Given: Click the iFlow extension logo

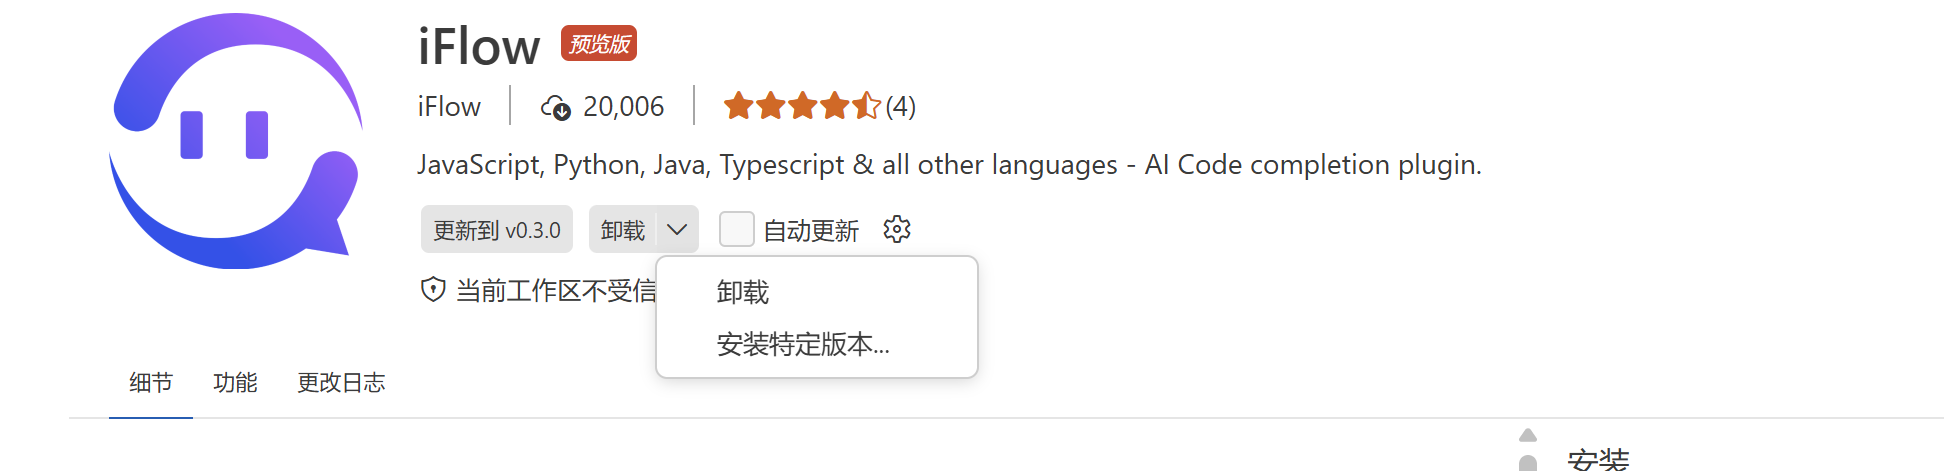Looking at the screenshot, I should coord(236,141).
